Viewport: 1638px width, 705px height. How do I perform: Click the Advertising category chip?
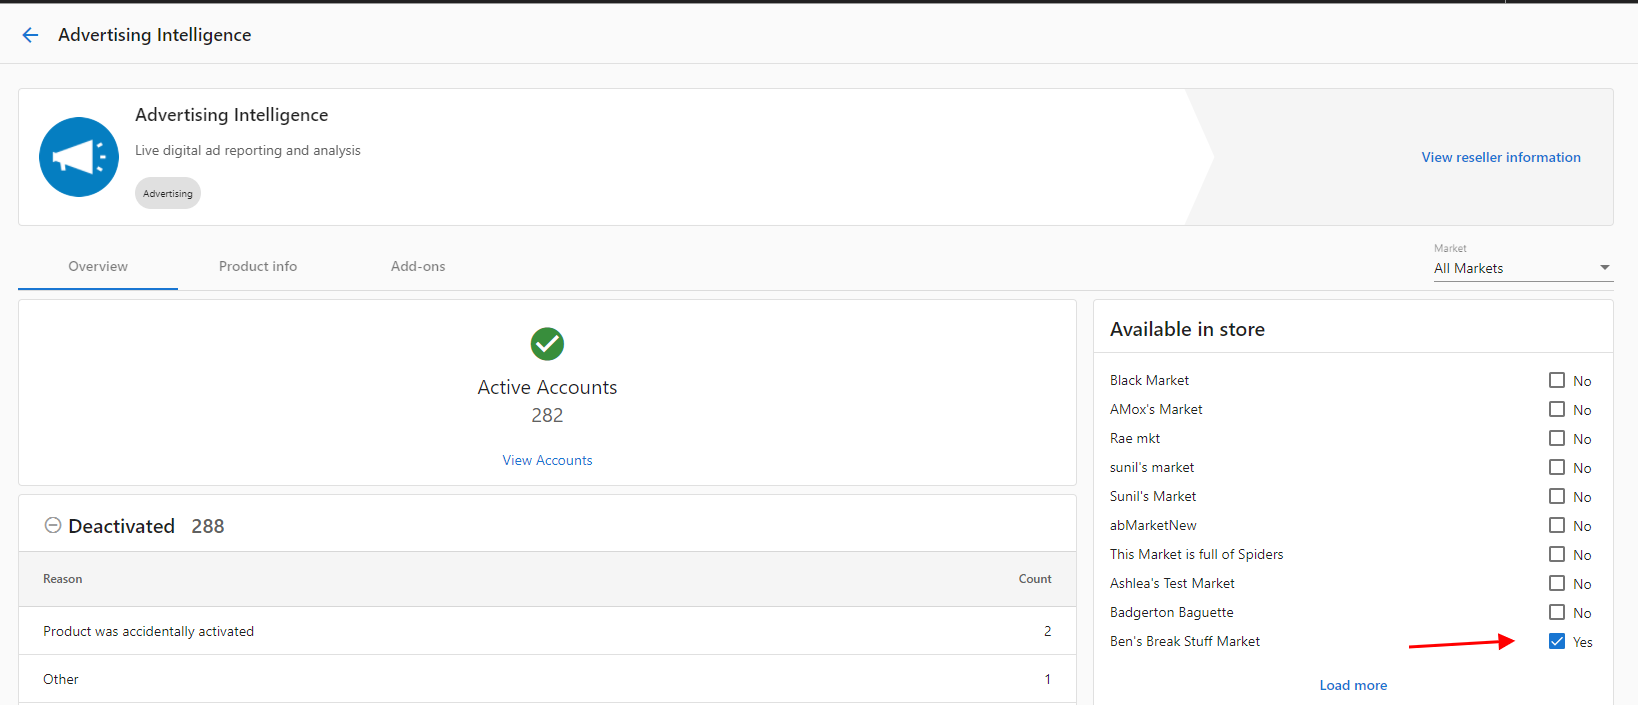(x=168, y=193)
